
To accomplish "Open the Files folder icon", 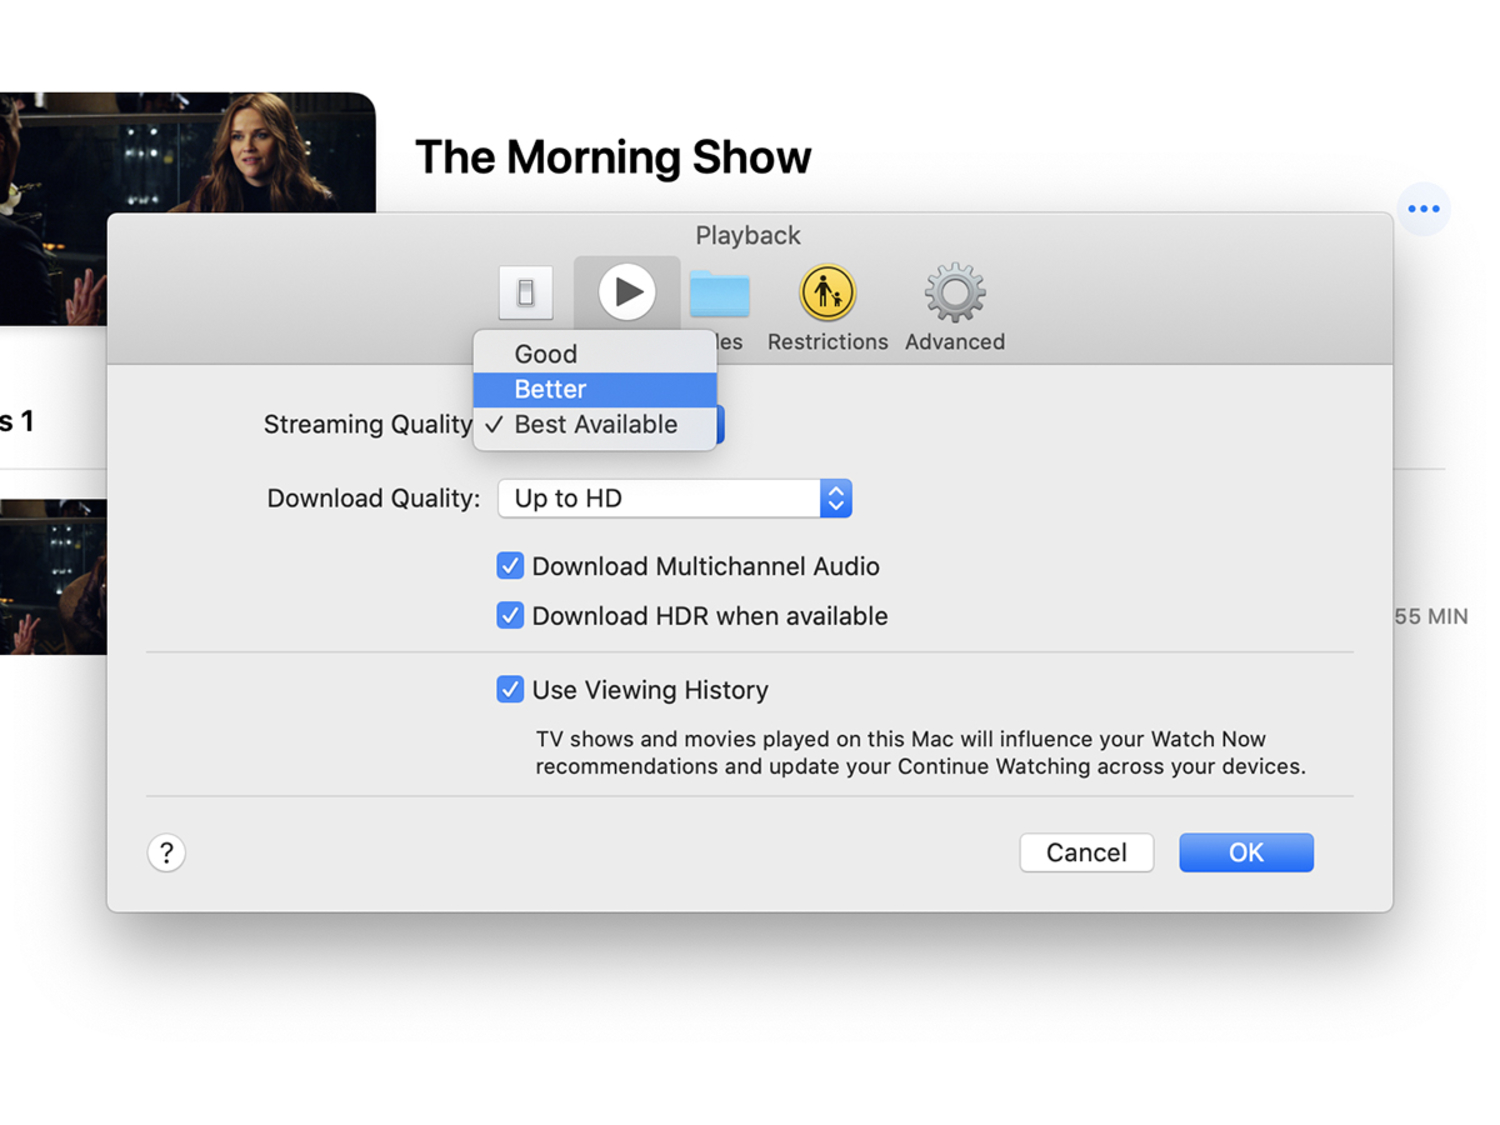I will pos(719,295).
